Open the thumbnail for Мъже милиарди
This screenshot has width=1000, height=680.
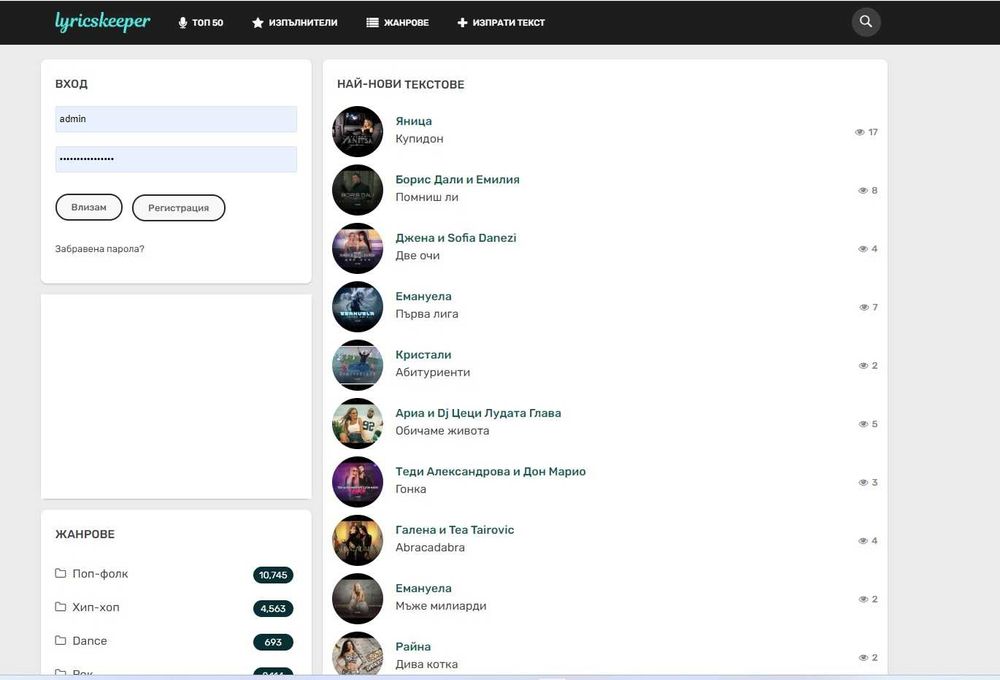pyautogui.click(x=358, y=598)
